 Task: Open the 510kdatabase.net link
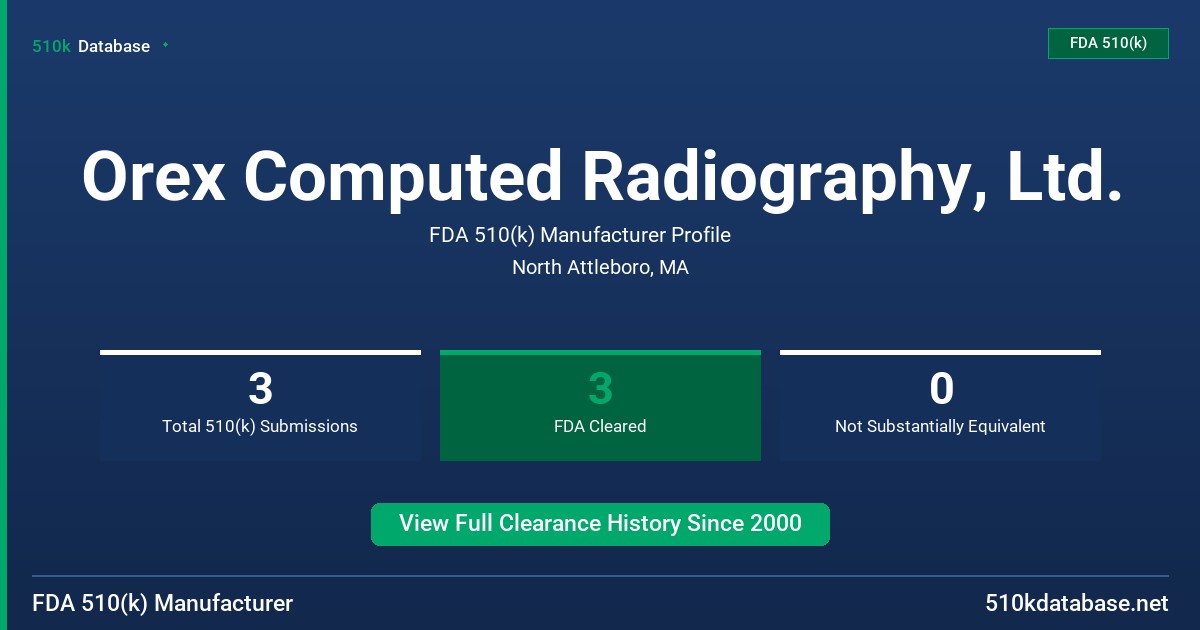(x=1076, y=604)
